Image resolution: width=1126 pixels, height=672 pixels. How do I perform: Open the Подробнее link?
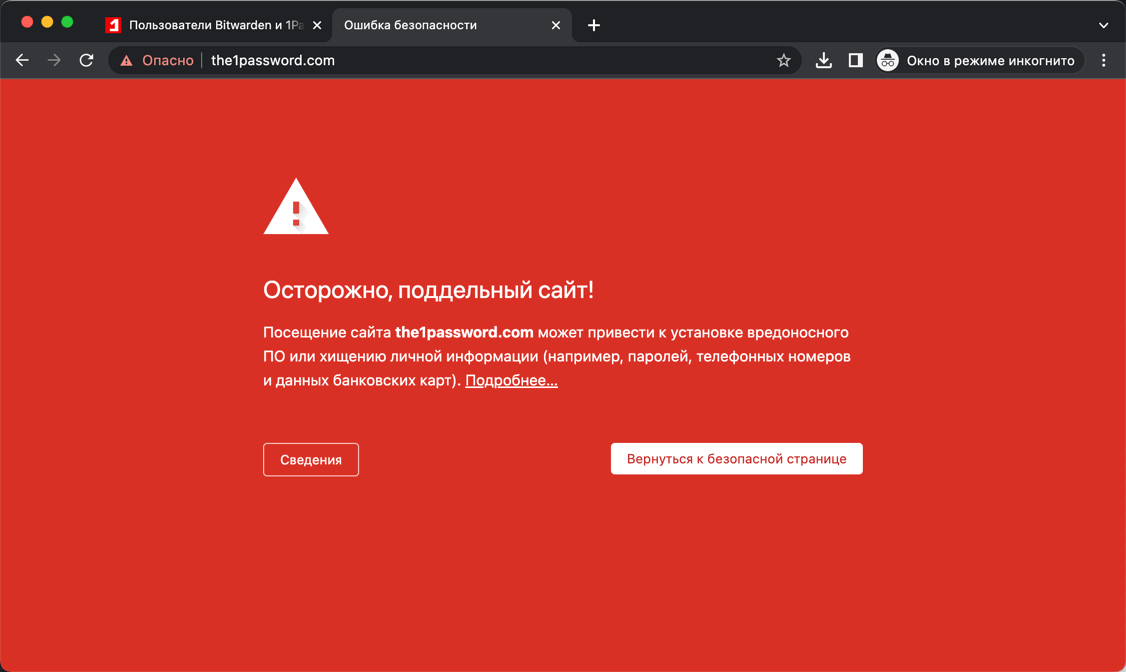(511, 381)
